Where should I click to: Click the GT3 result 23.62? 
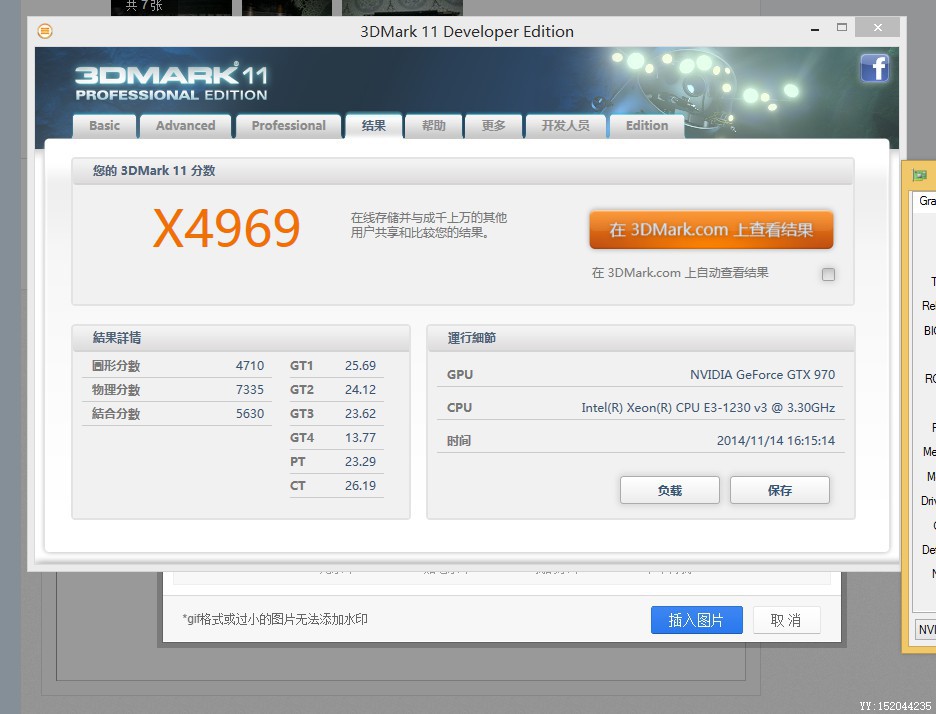[361, 413]
